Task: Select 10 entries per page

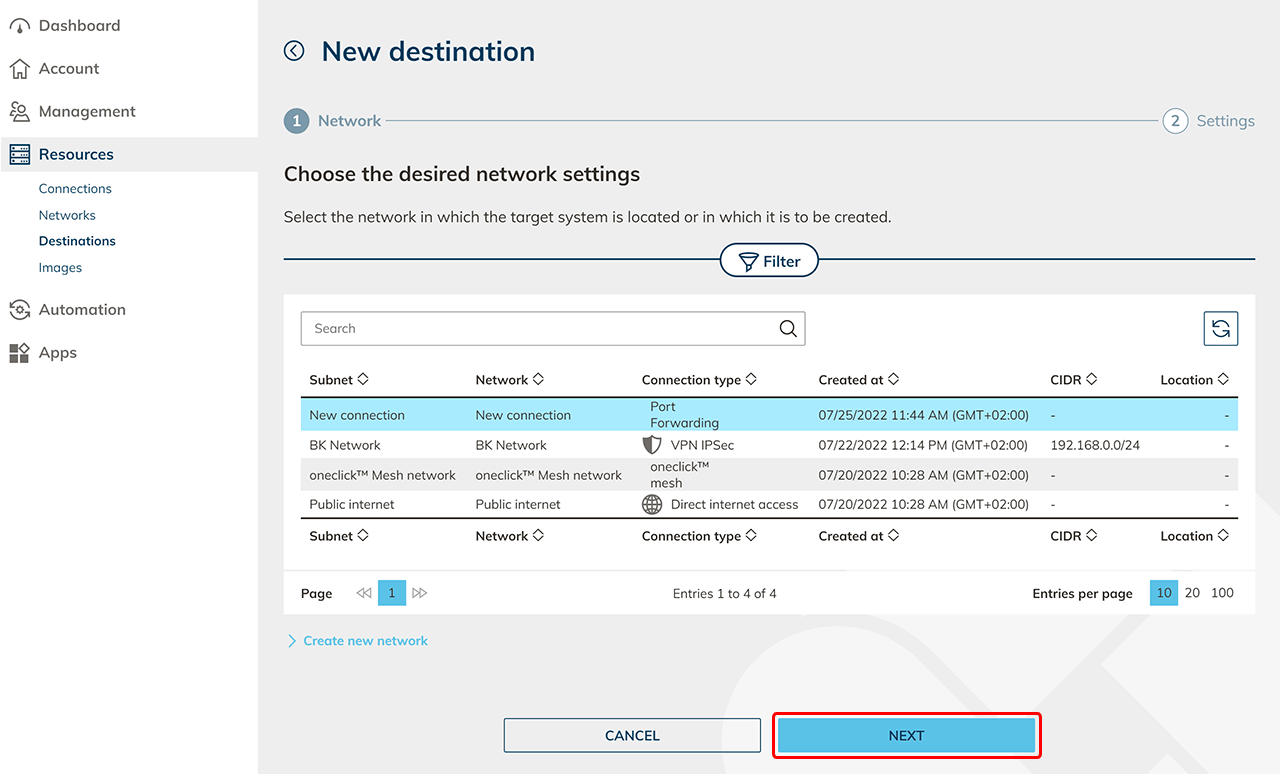Action: [x=1164, y=593]
